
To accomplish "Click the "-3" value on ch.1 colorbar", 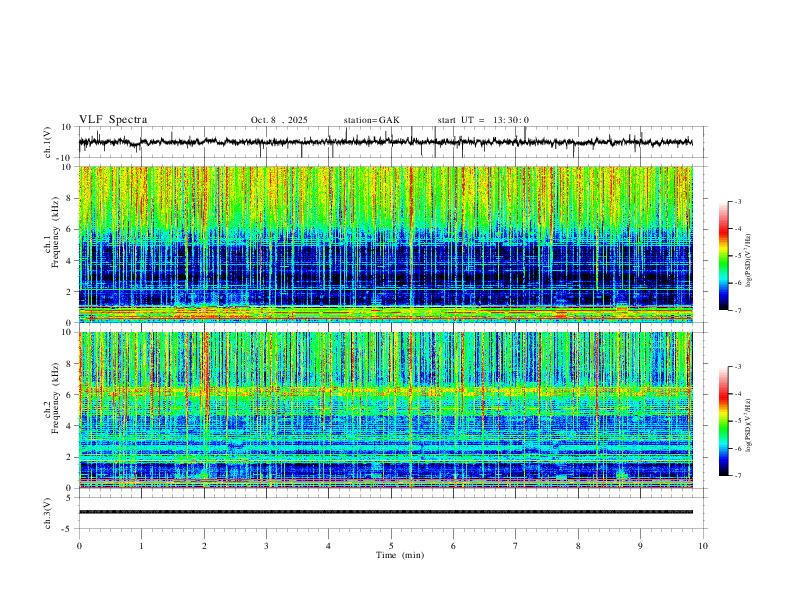I will [737, 201].
